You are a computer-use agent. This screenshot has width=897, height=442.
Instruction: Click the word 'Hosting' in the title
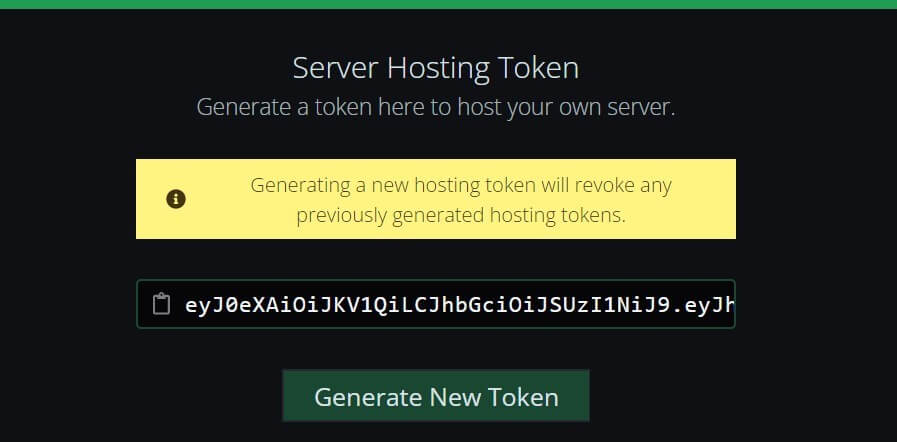[438, 69]
